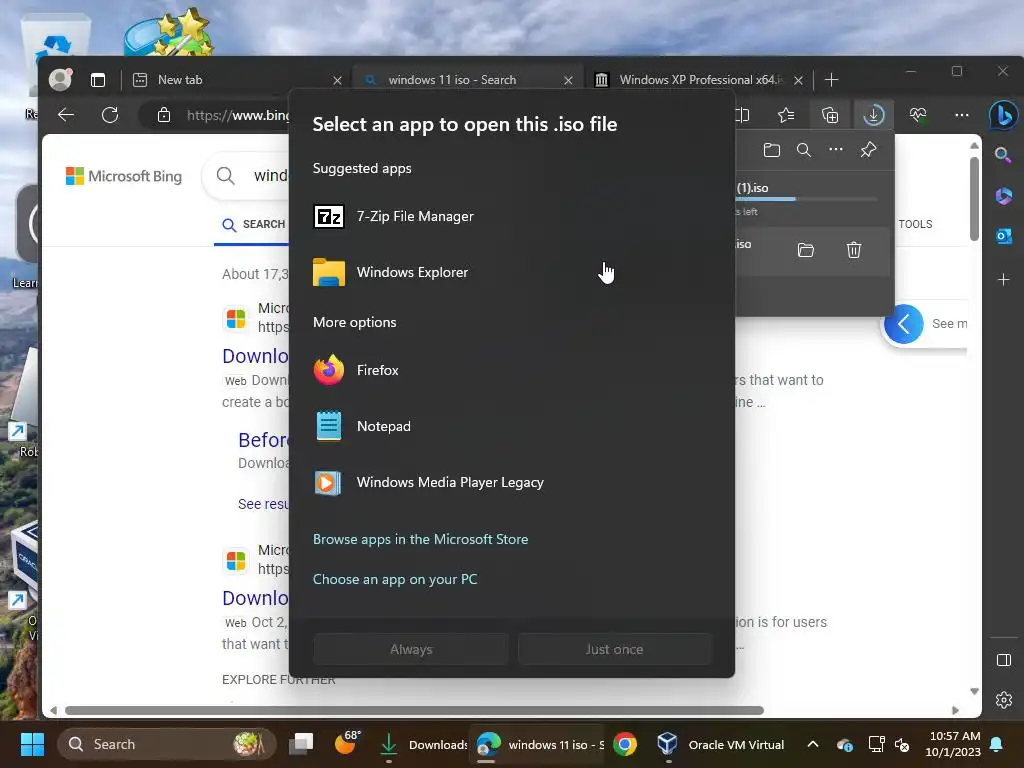Select Firefox from More options
This screenshot has width=1024, height=768.
pyautogui.click(x=511, y=370)
